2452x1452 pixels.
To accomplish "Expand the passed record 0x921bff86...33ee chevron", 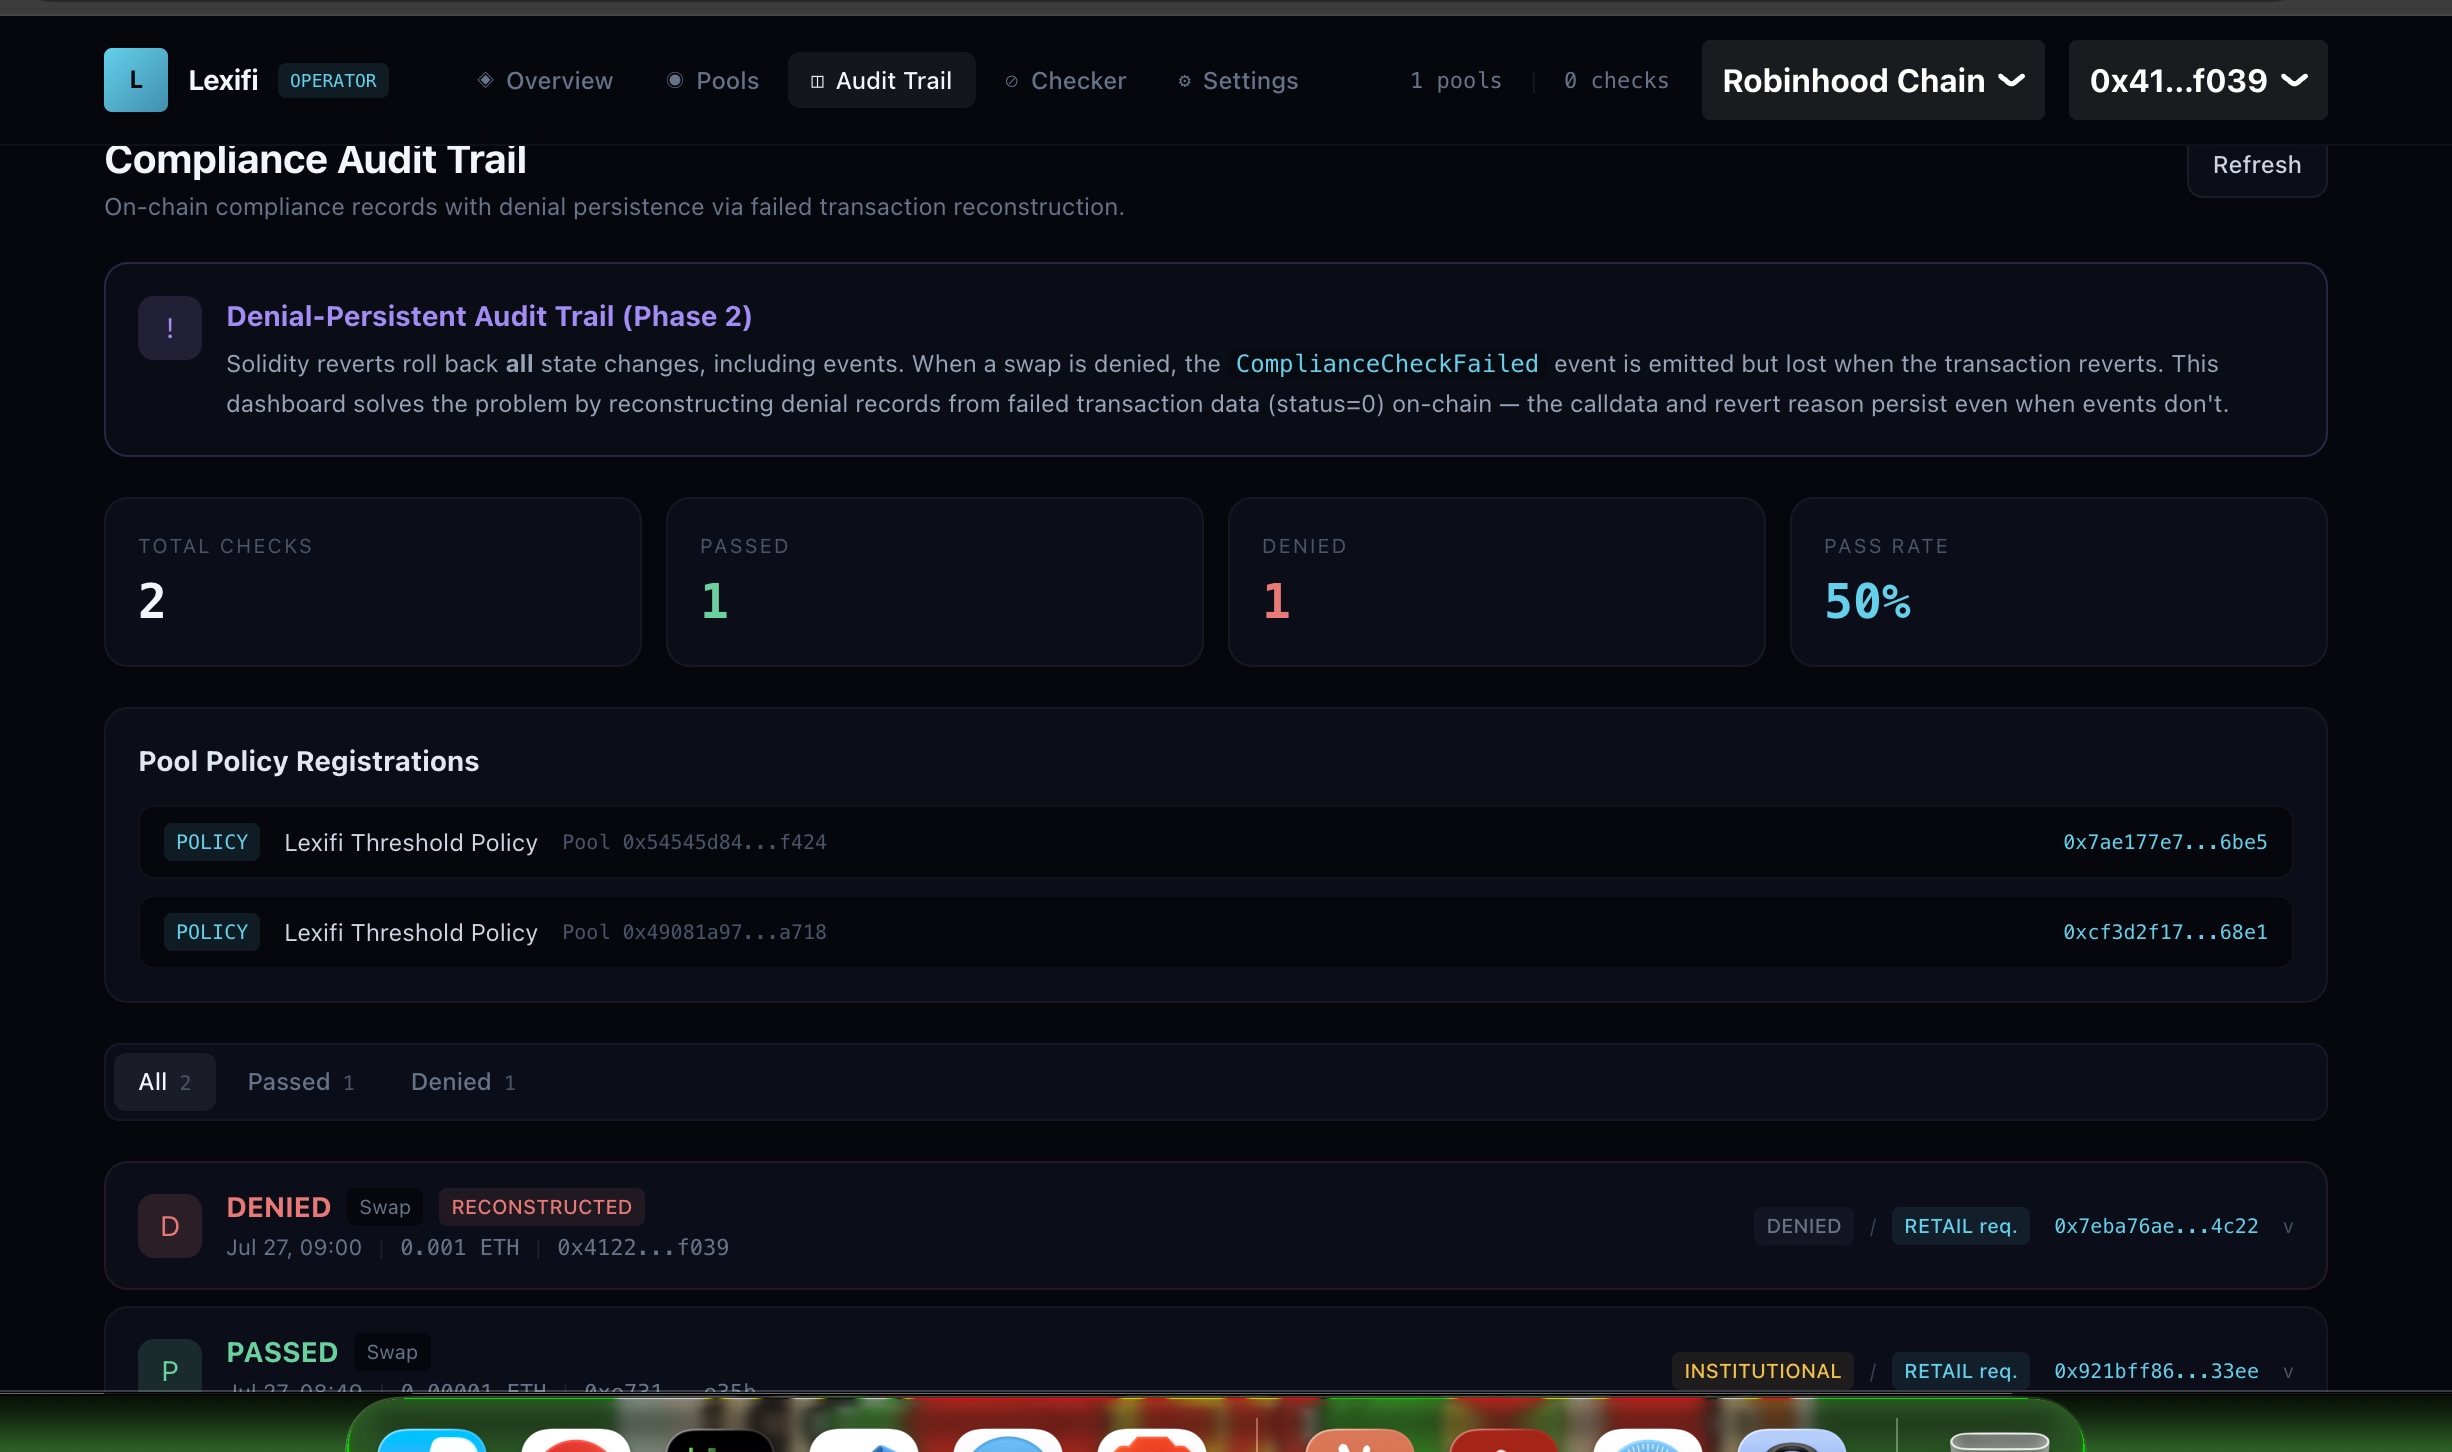I will (x=2288, y=1372).
